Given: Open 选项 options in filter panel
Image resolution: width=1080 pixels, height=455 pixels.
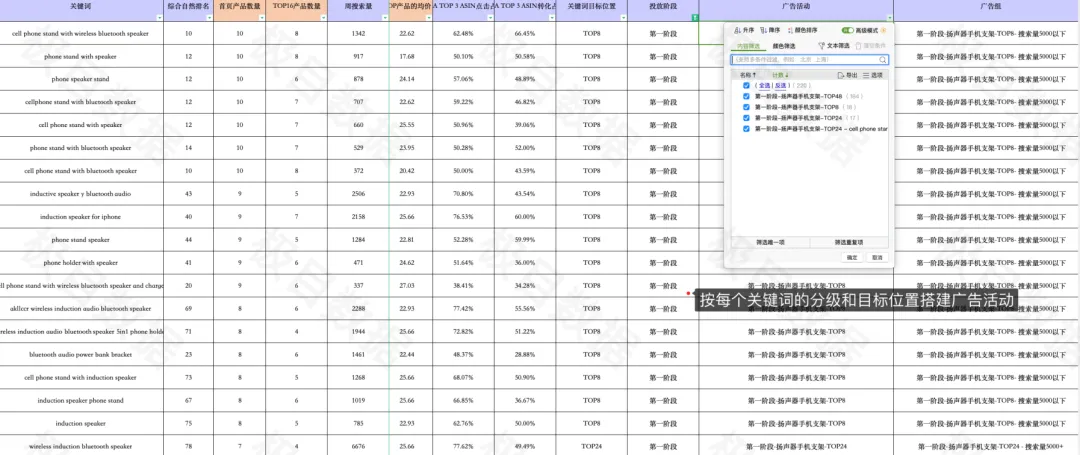Looking at the screenshot, I should (x=873, y=74).
